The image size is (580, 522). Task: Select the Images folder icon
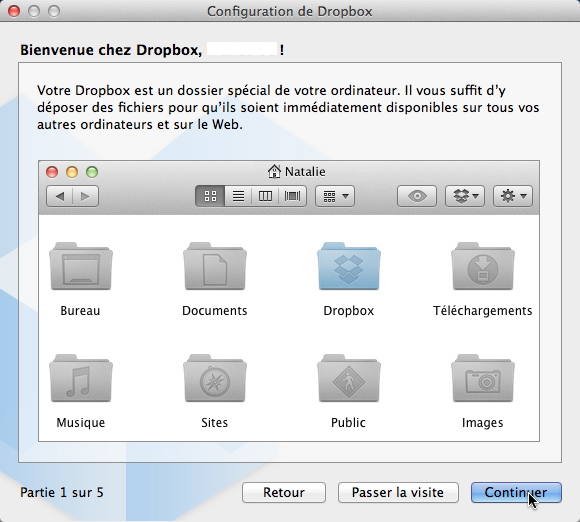click(483, 378)
